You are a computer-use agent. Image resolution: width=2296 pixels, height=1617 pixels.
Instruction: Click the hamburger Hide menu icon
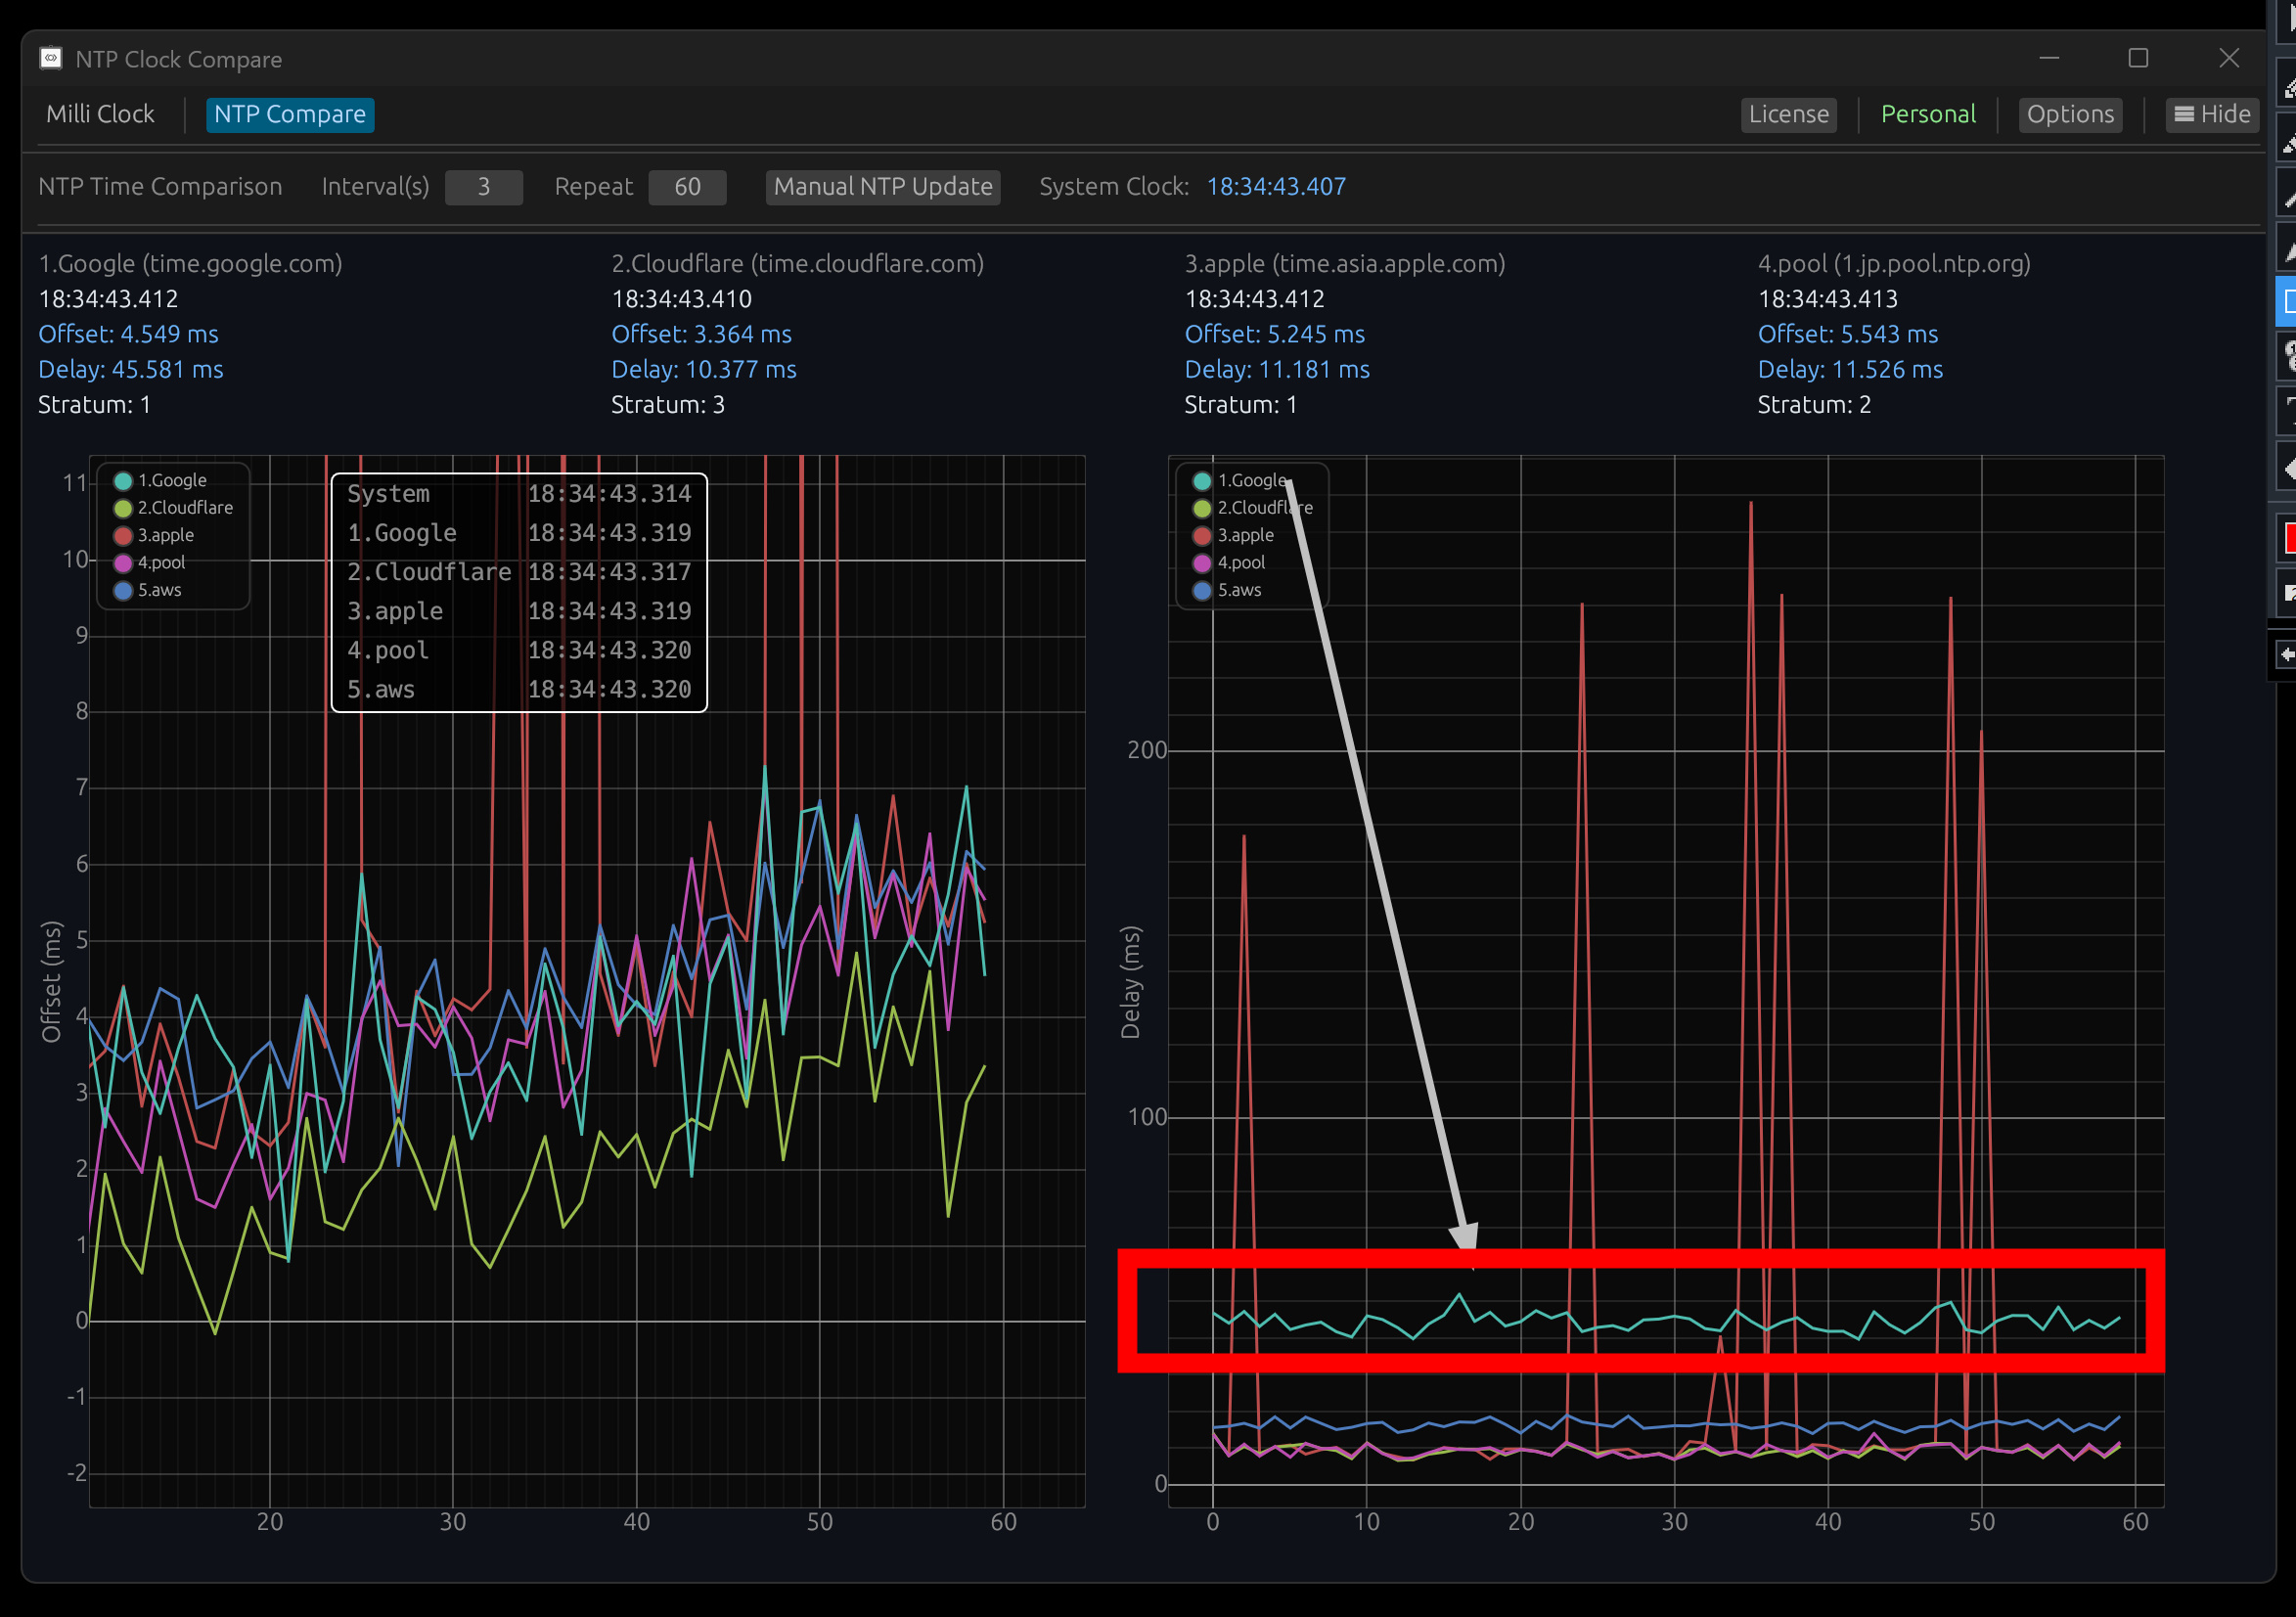[x=2184, y=114]
